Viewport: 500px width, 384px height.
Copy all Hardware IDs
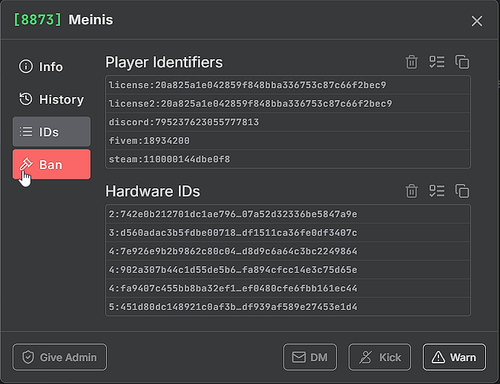tap(462, 191)
